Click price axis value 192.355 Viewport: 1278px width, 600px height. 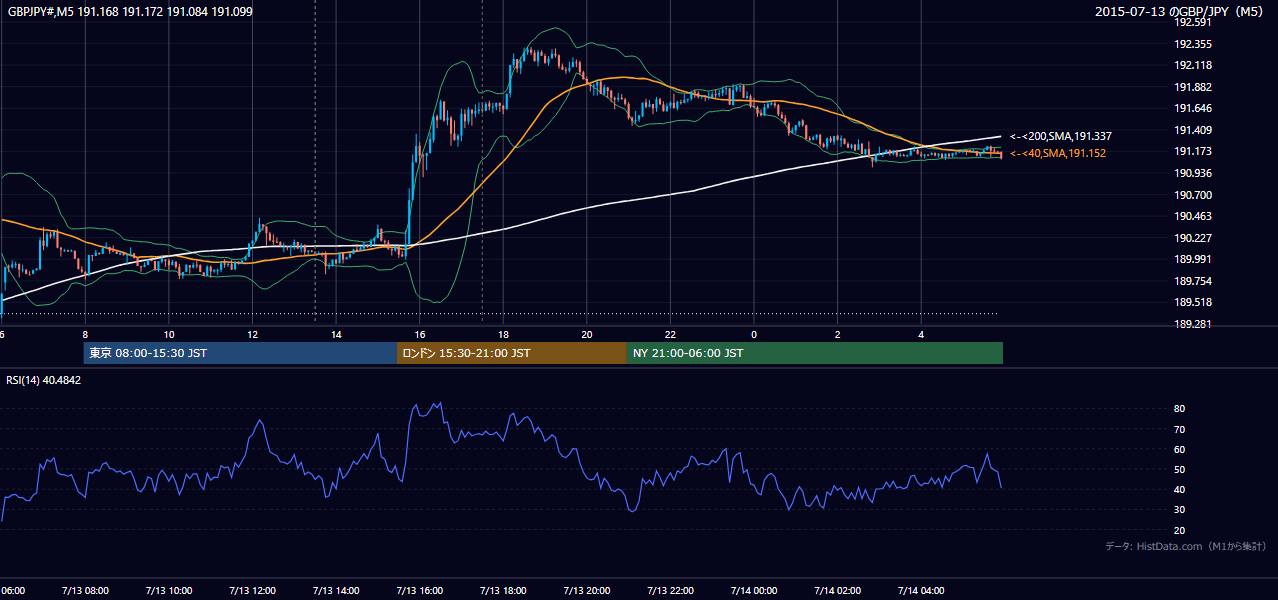coord(1193,44)
